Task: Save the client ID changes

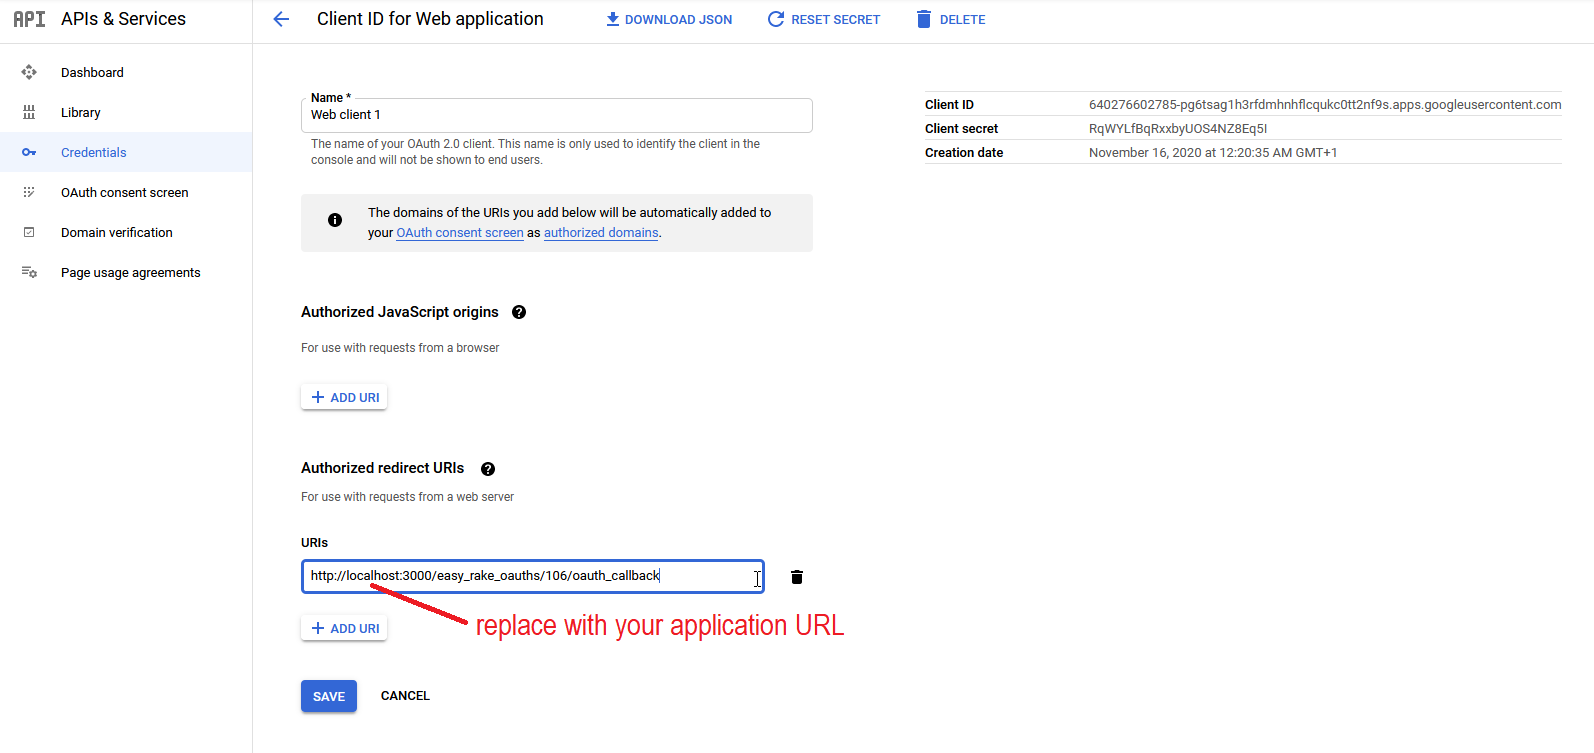Action: point(328,696)
